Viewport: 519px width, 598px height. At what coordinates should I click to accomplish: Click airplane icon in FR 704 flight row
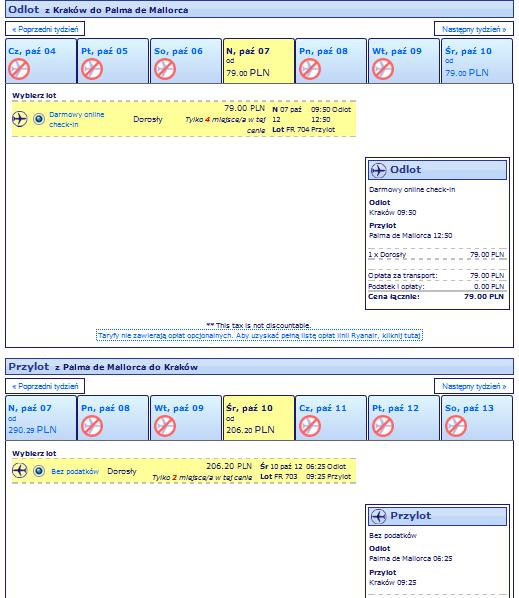[19, 119]
